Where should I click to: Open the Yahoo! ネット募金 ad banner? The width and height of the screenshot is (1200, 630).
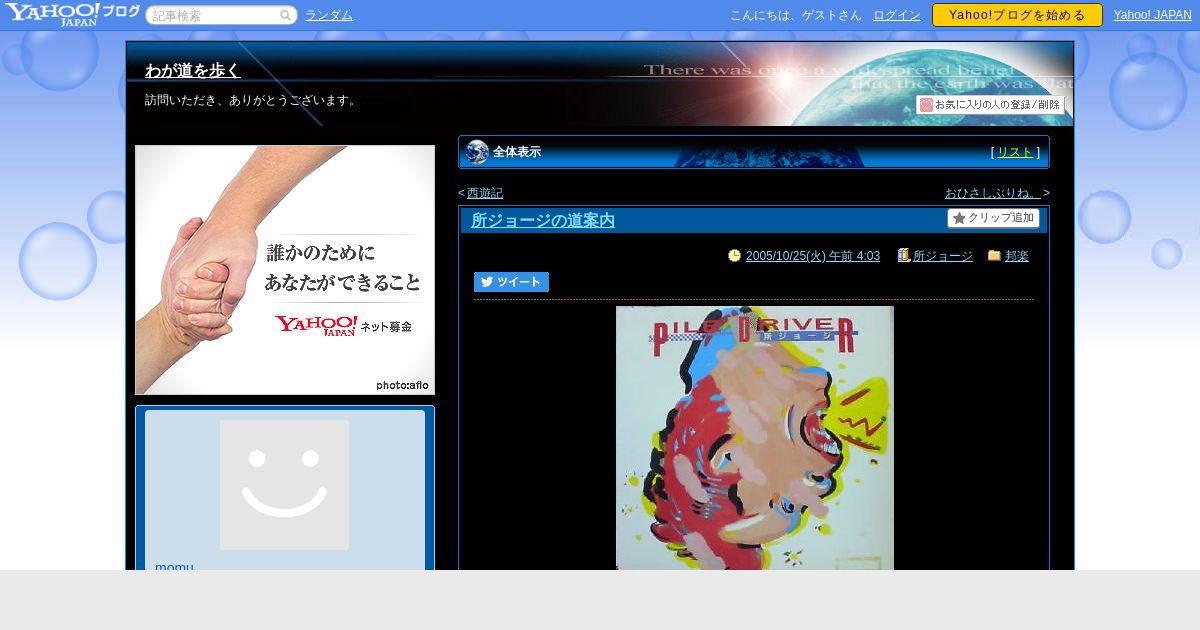pyautogui.click(x=285, y=270)
